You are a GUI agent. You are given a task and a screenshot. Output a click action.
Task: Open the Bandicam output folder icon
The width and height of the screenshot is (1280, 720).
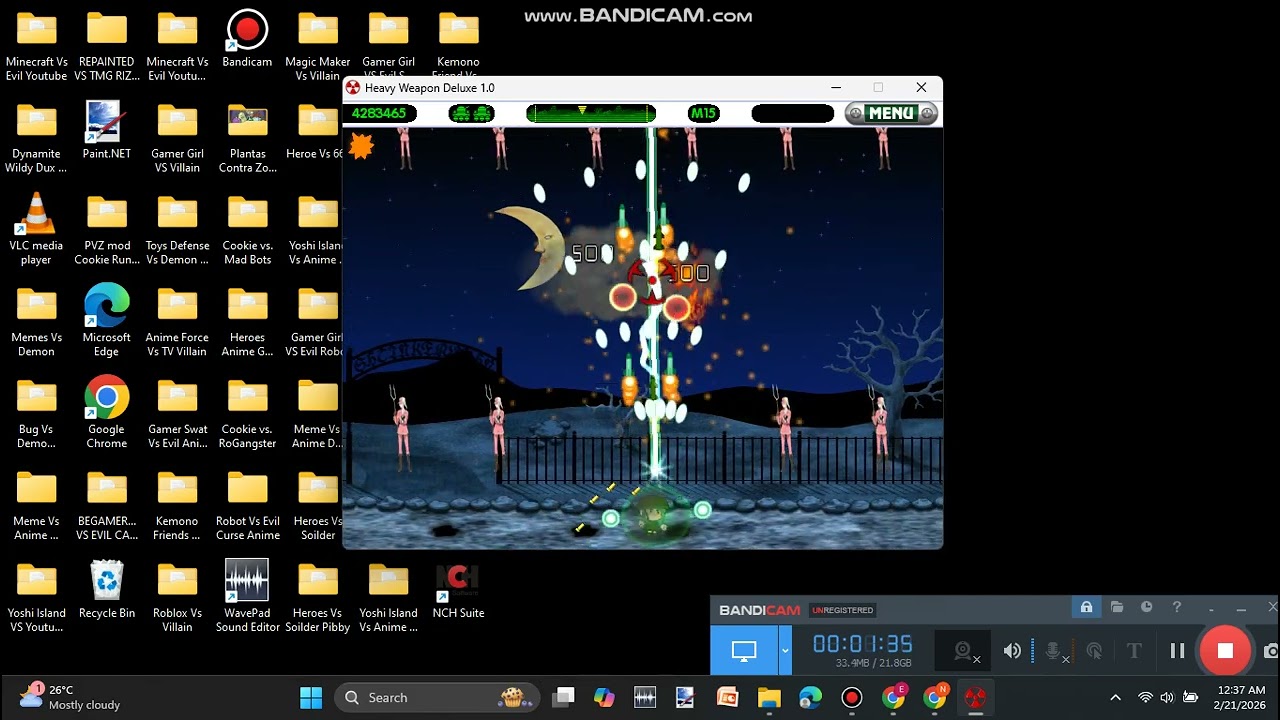[x=1117, y=607]
